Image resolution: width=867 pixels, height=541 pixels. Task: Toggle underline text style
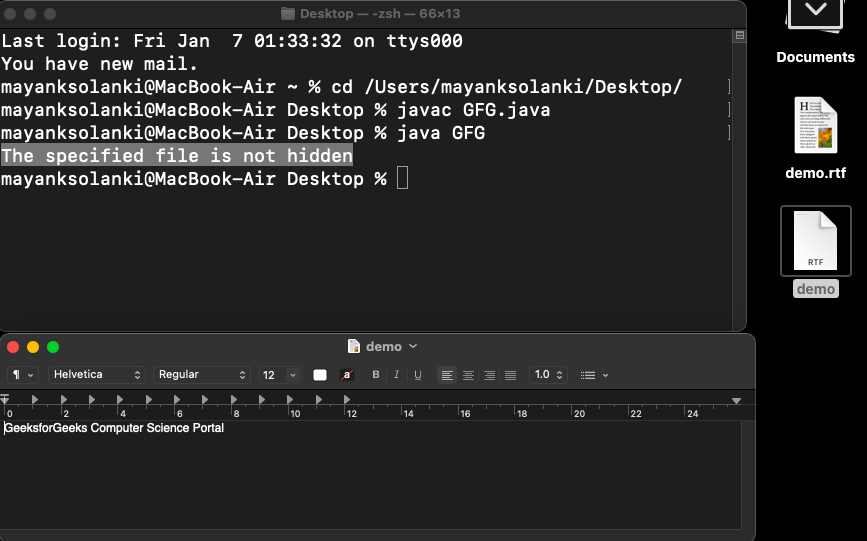417,375
